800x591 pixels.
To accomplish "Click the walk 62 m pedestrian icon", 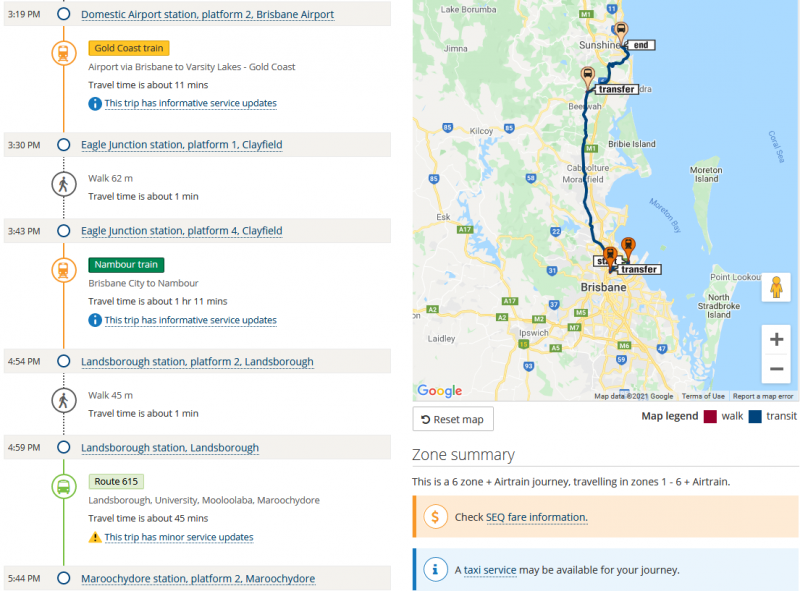I will (64, 184).
